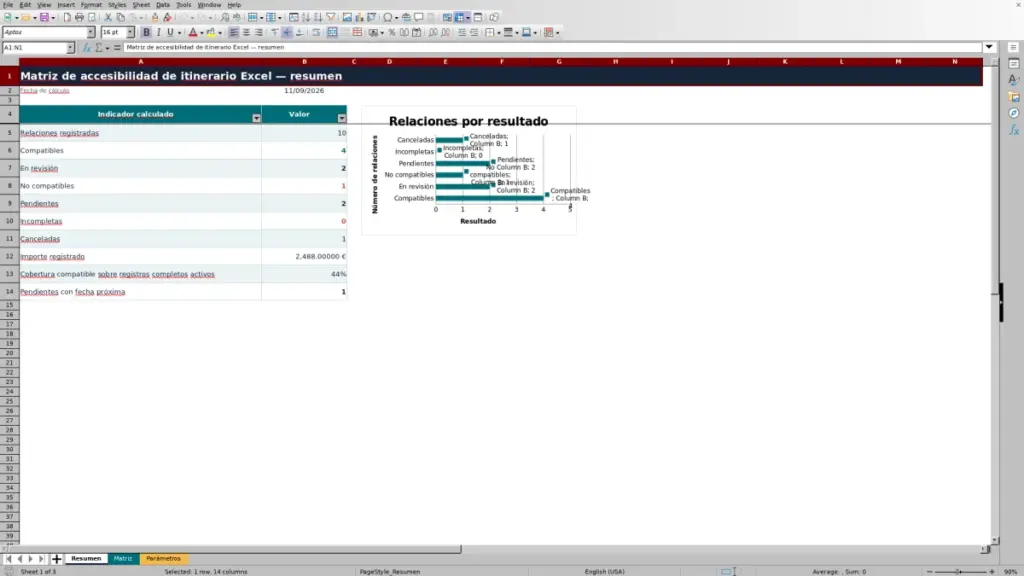Open sidebar Navigator compass icon

click(x=1014, y=113)
